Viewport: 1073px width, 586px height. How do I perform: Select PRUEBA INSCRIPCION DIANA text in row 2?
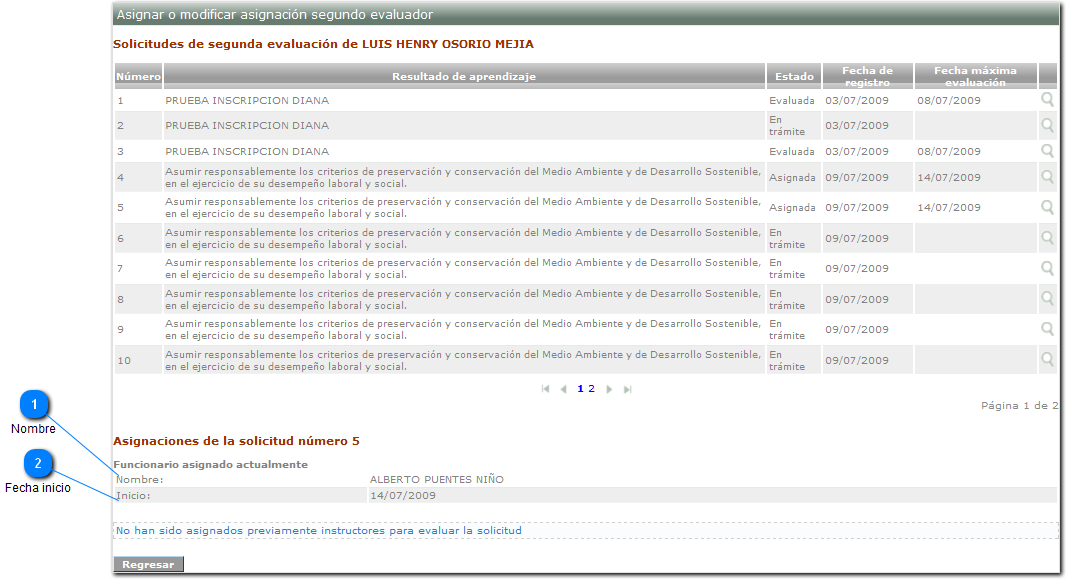[247, 125]
